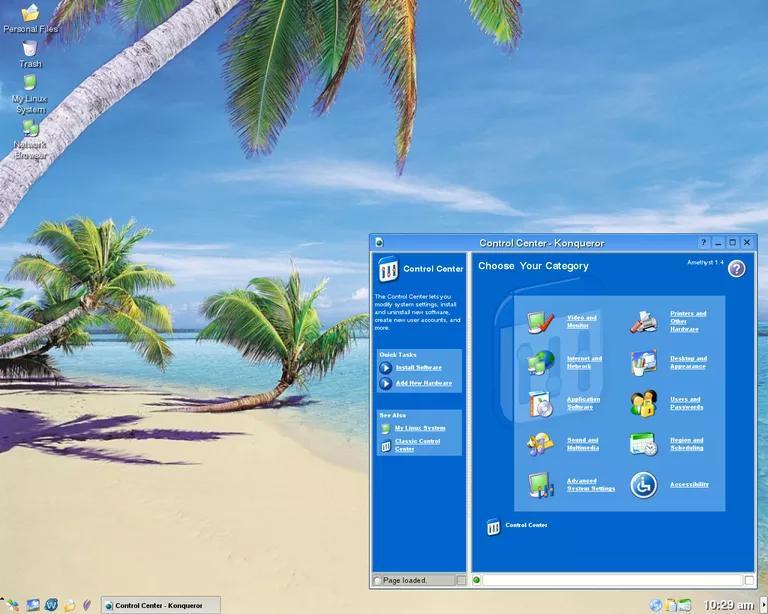Open My Linux System desktop icon
This screenshot has height=614, width=768.
coord(30,83)
